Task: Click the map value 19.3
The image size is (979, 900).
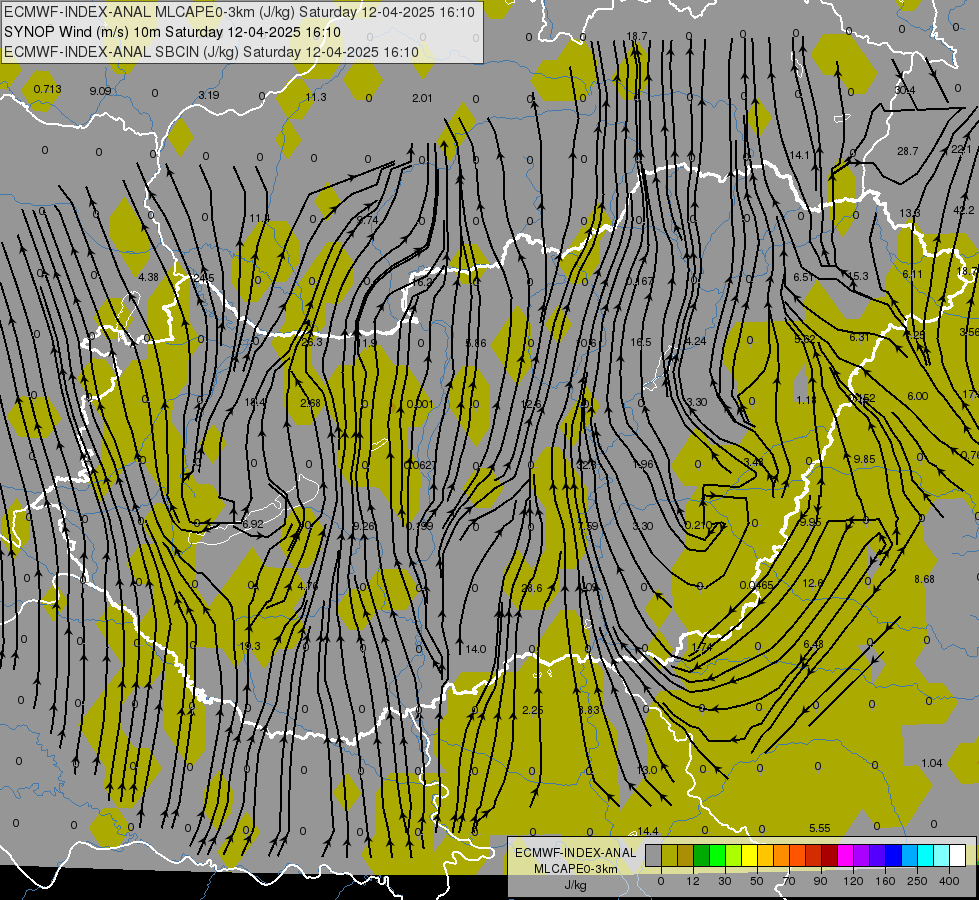Action: pos(250,646)
